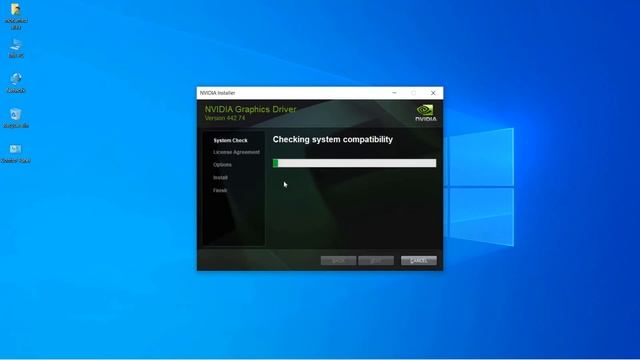Click the driver version number text

coord(225,118)
